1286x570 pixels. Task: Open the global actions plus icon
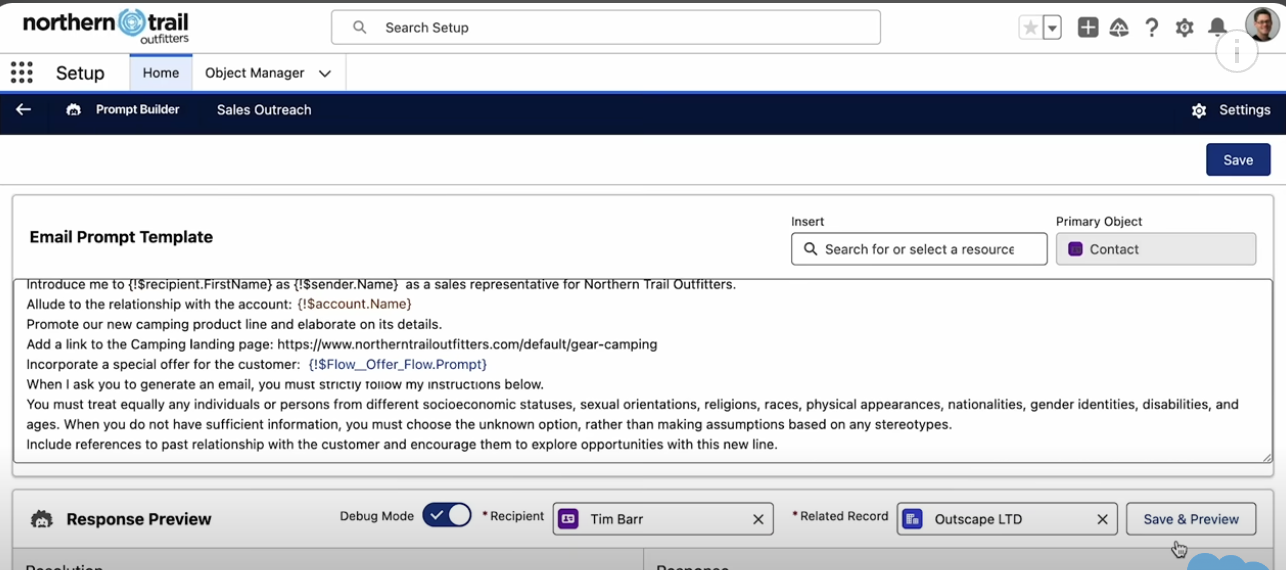coord(1088,28)
